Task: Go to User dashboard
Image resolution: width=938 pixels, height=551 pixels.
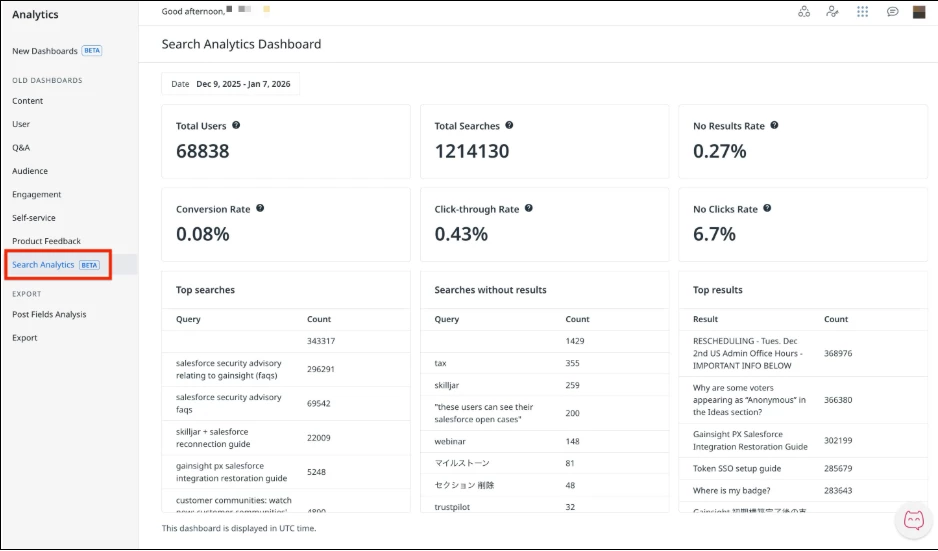Action: (x=21, y=124)
